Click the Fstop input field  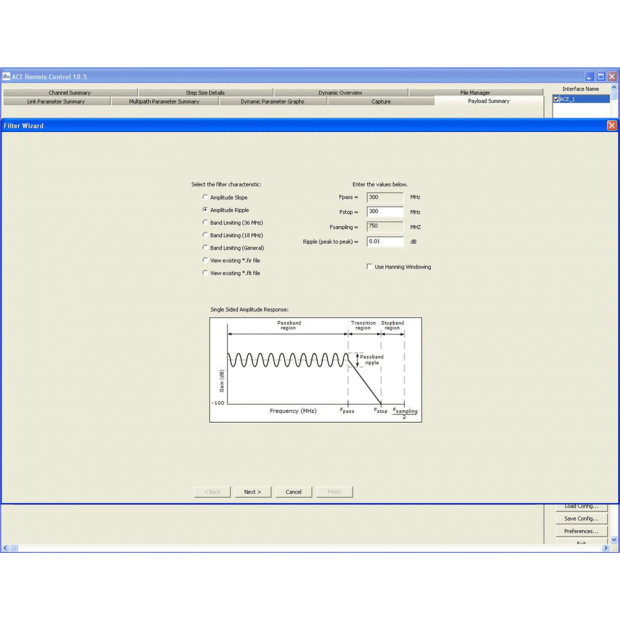tap(385, 212)
